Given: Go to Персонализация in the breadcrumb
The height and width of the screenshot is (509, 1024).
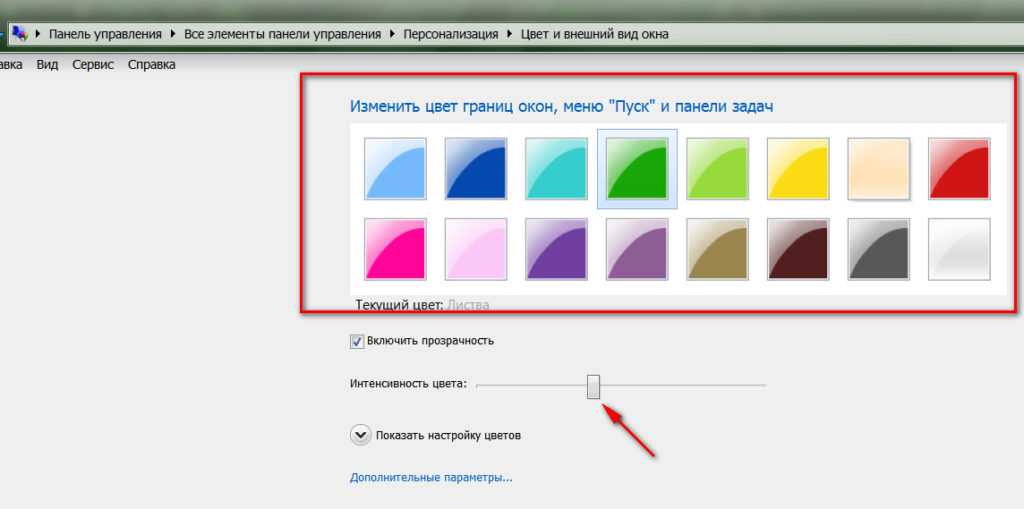Looking at the screenshot, I should [450, 34].
